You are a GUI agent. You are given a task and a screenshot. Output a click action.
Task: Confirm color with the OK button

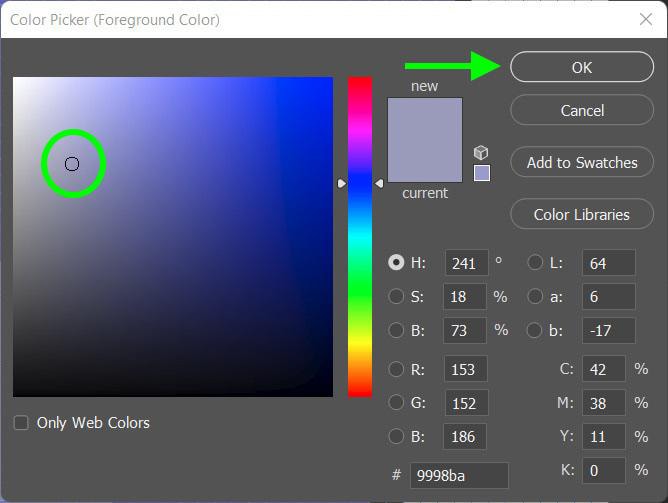(582, 67)
